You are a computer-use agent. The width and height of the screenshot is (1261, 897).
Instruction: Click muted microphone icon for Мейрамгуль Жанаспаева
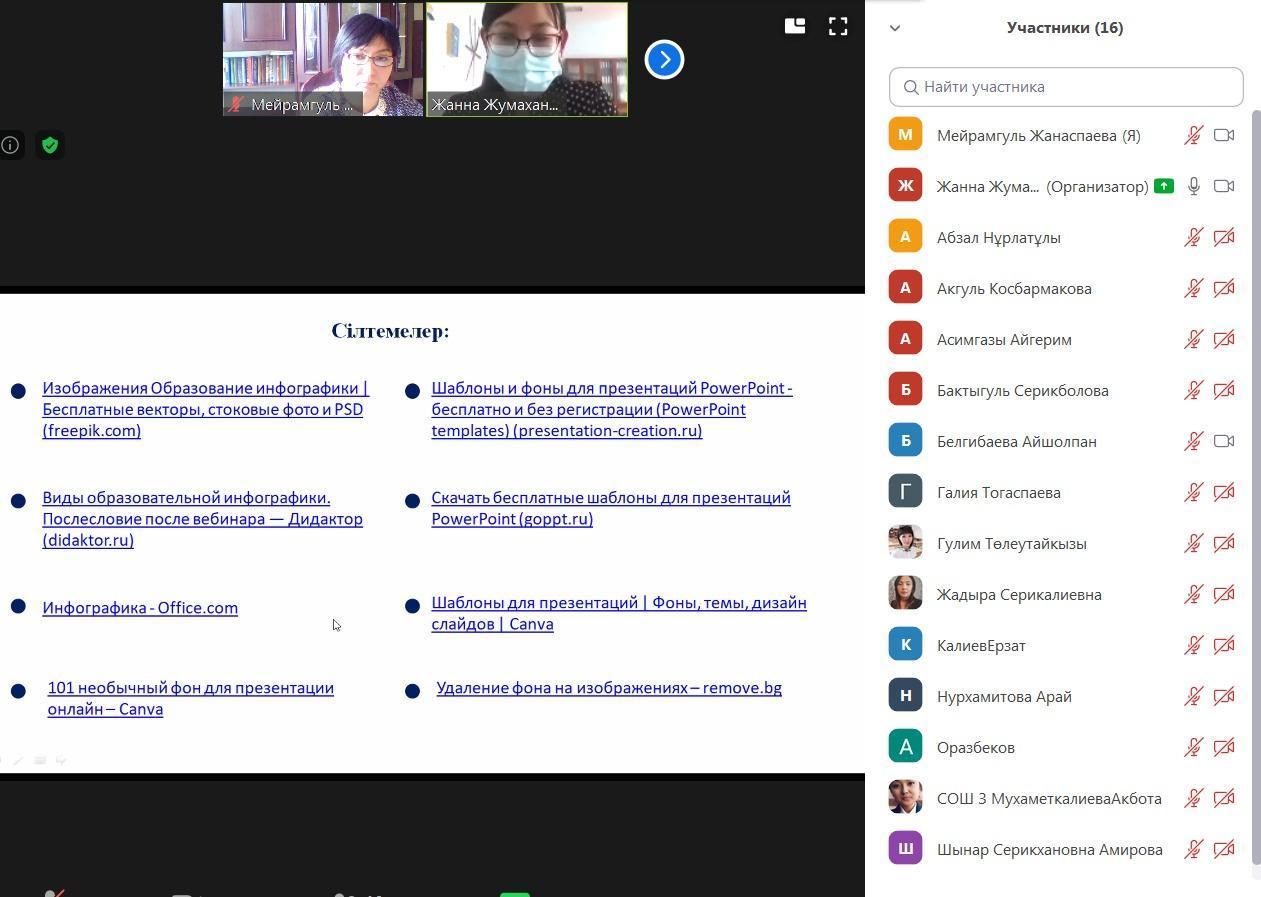tap(1193, 135)
